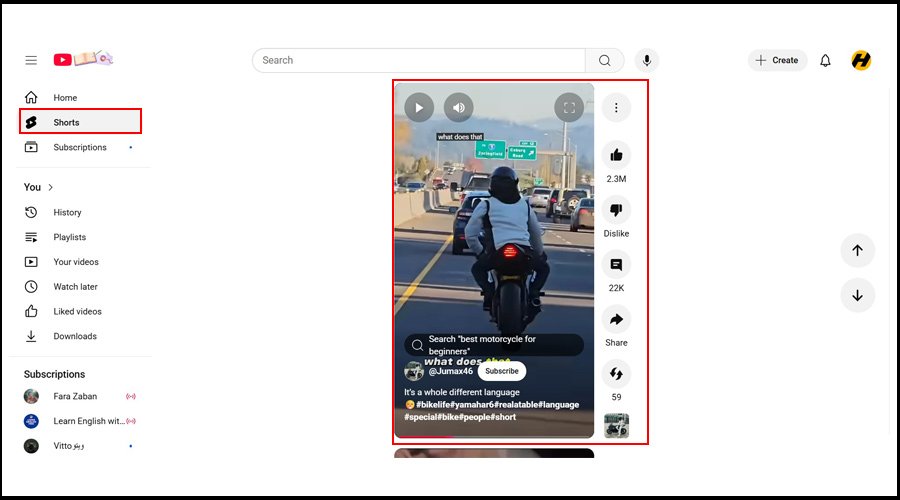Open the three-dot more options menu
Viewport: 900px width, 500px height.
(x=616, y=107)
